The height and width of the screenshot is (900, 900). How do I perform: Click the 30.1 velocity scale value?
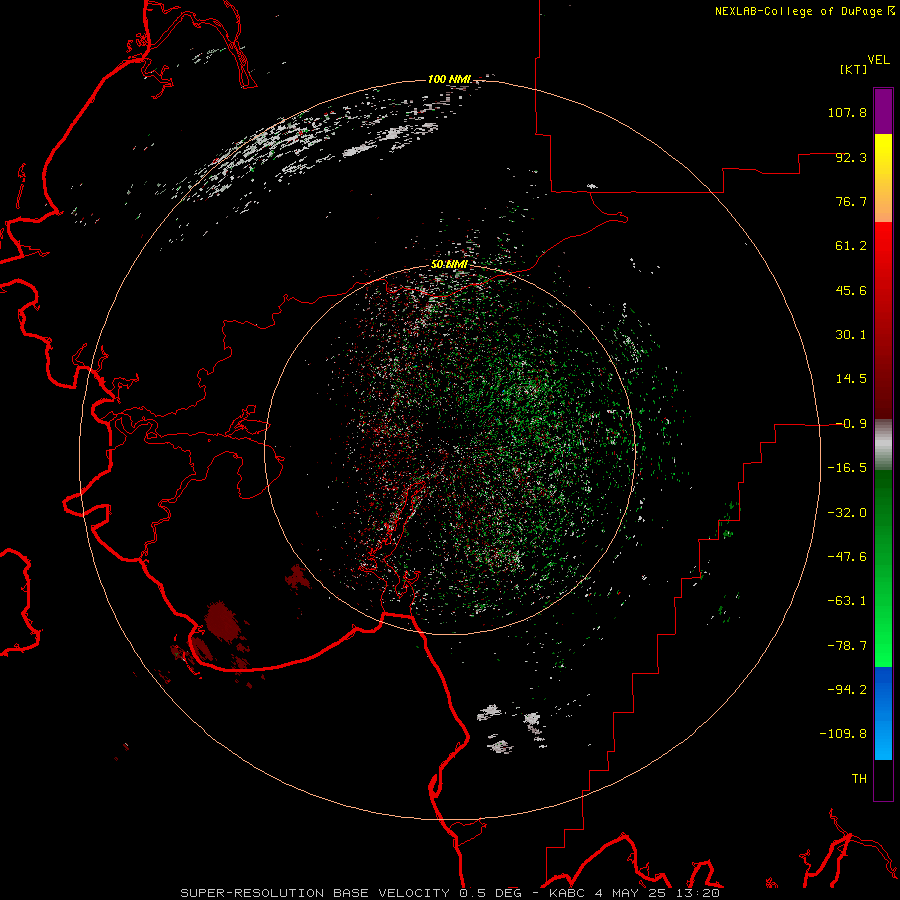tap(851, 335)
